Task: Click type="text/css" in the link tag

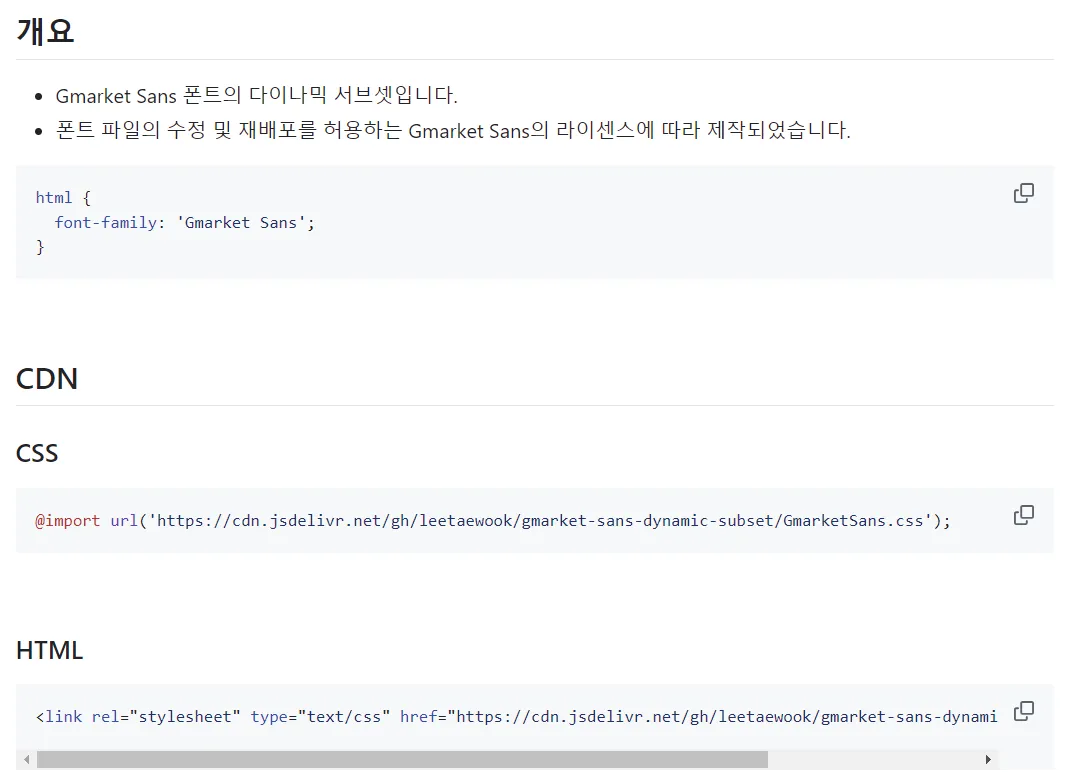Action: [x=320, y=717]
